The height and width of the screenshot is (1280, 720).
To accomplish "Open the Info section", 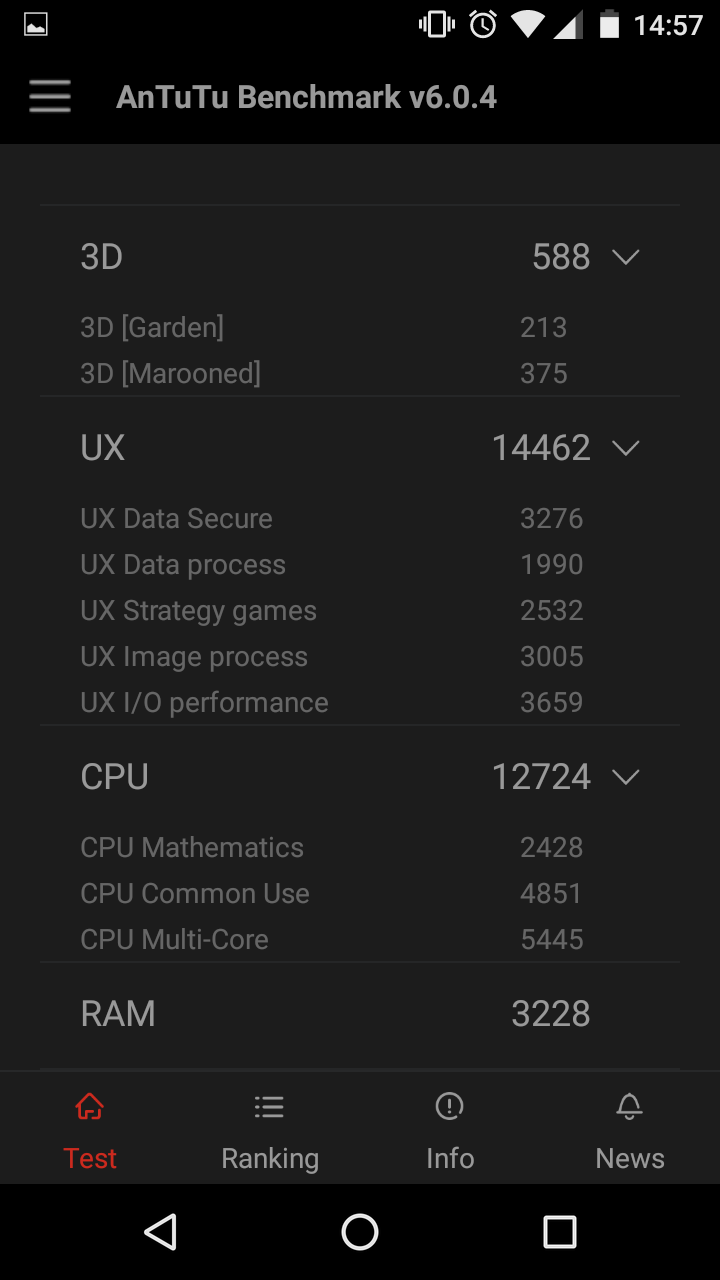I will tap(449, 1158).
